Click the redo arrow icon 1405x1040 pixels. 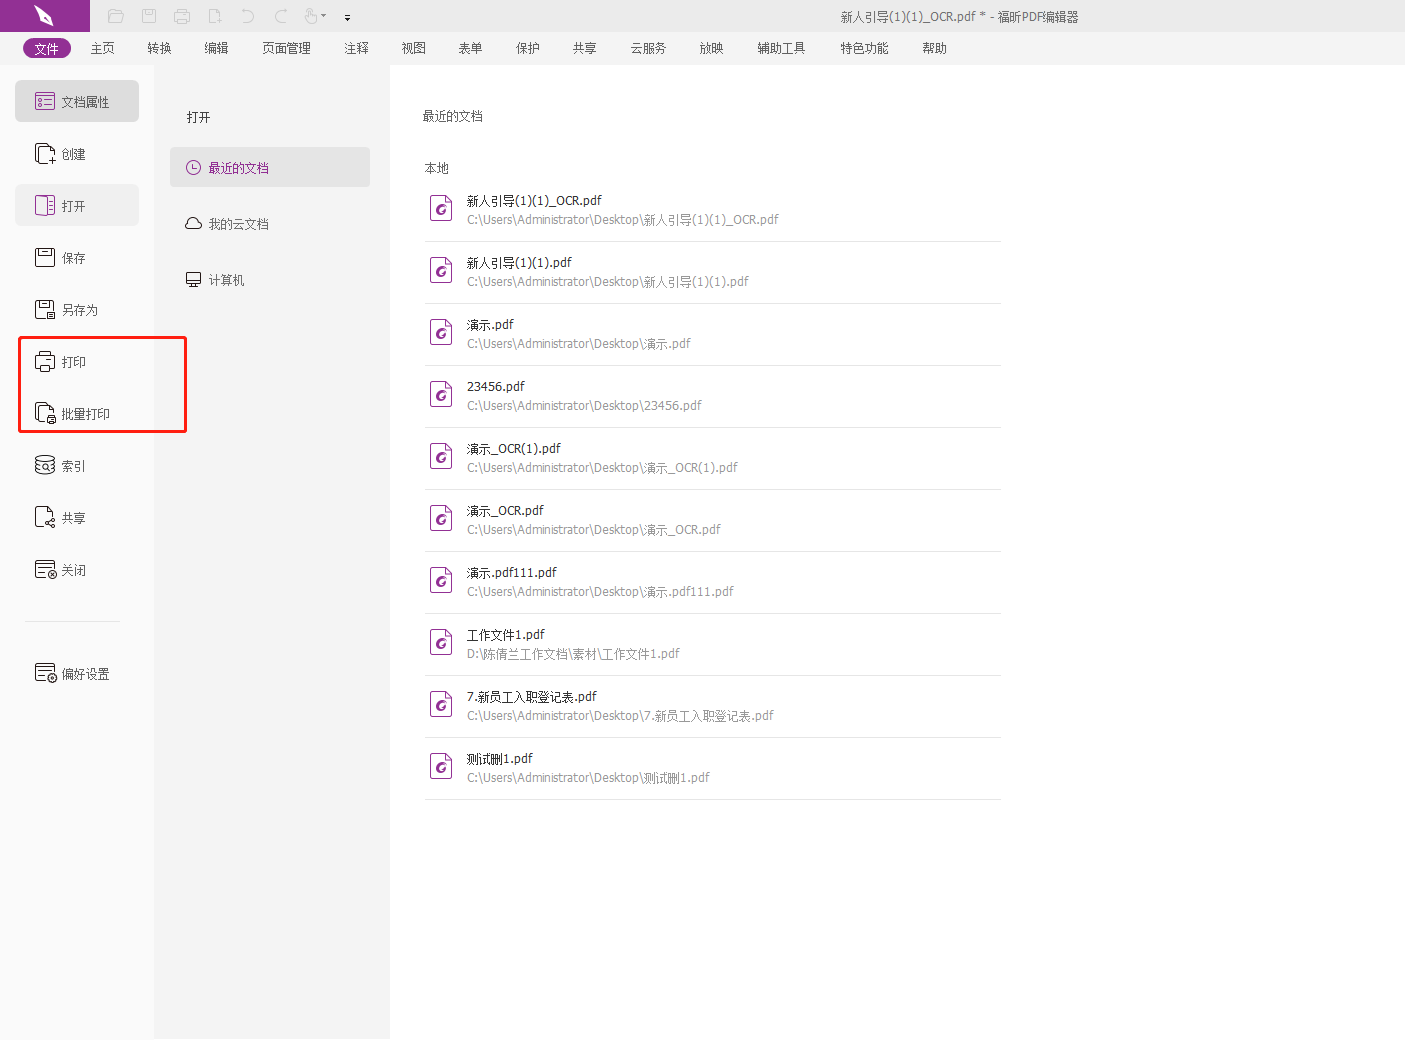[281, 16]
